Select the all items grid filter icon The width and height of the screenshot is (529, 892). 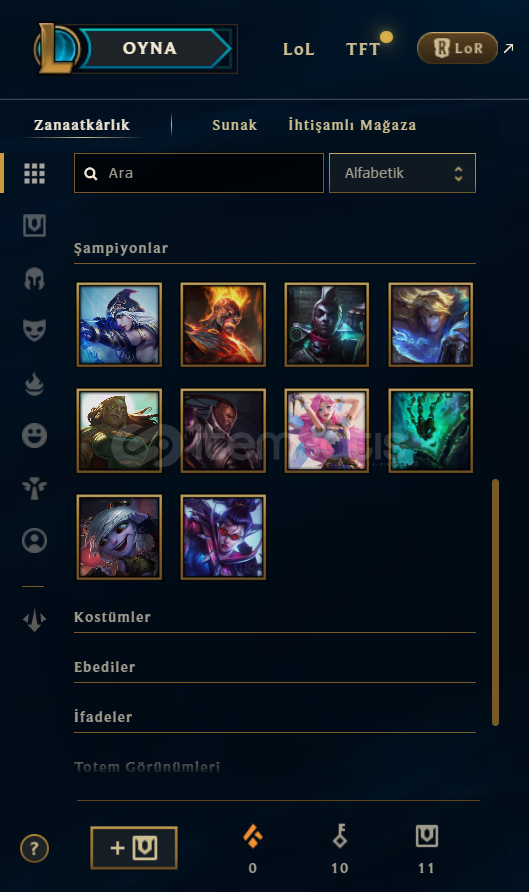[x=34, y=173]
